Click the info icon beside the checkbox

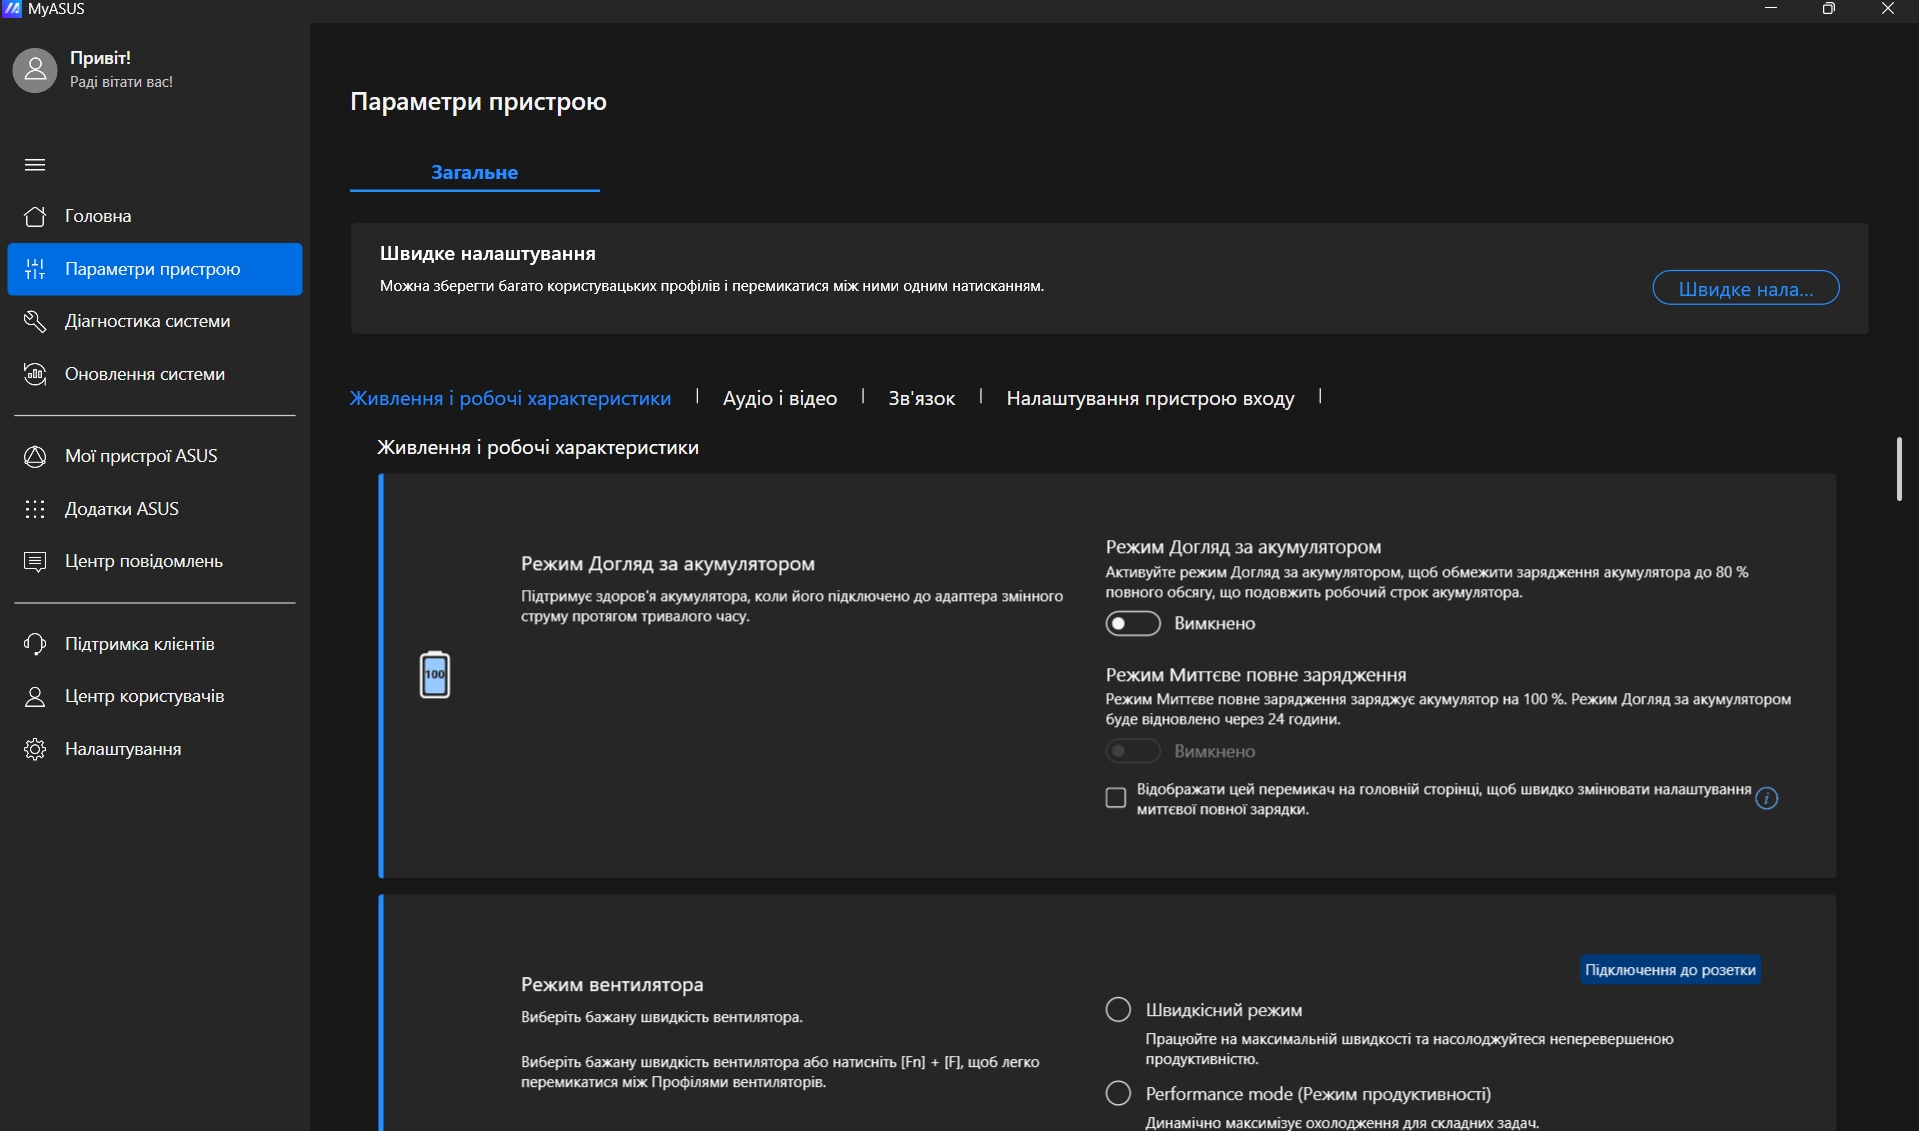[1766, 798]
